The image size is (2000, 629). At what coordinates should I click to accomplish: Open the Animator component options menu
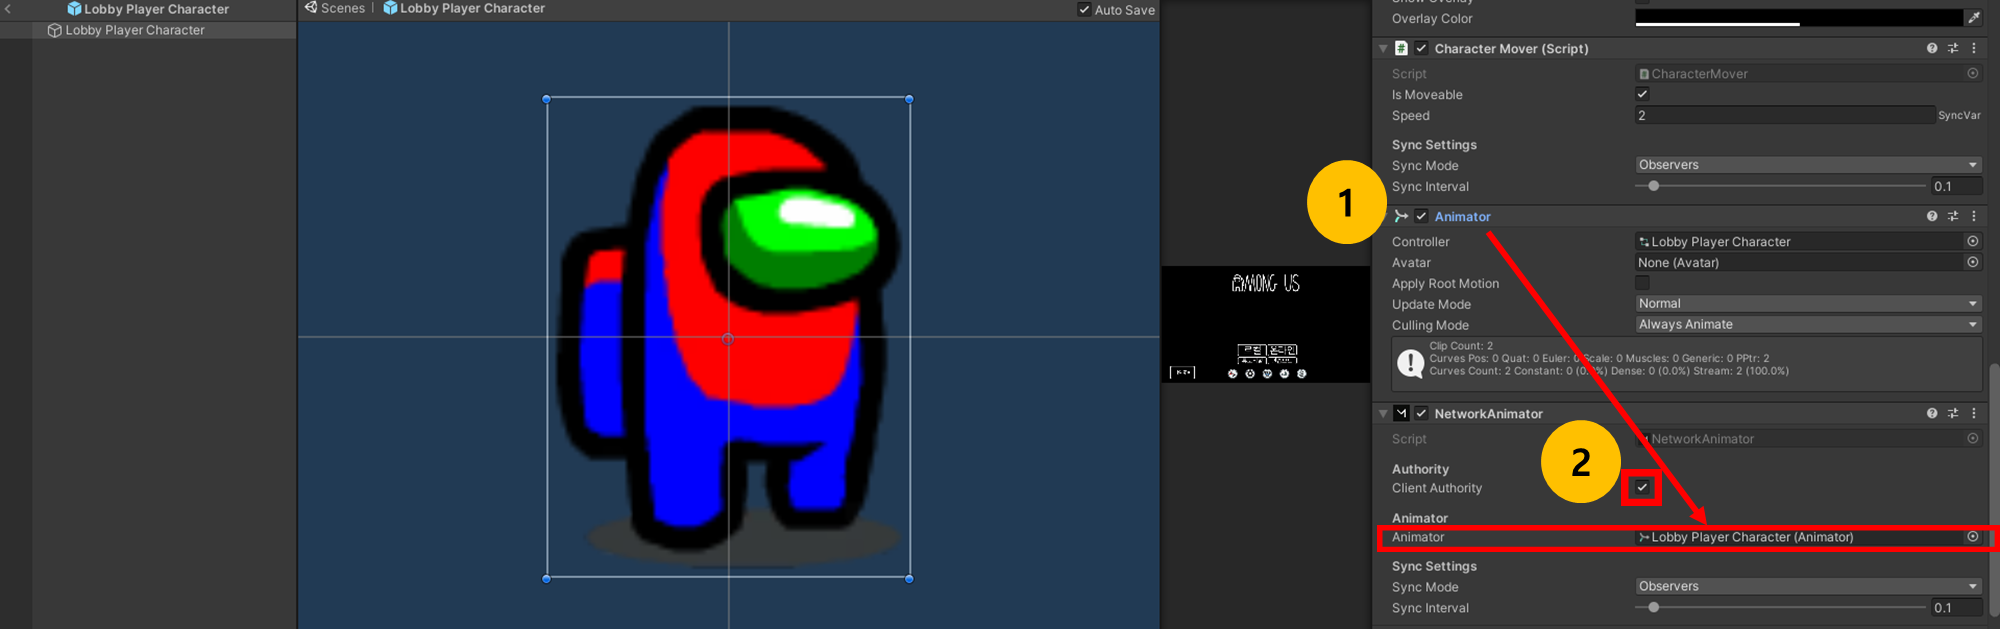tap(1974, 216)
